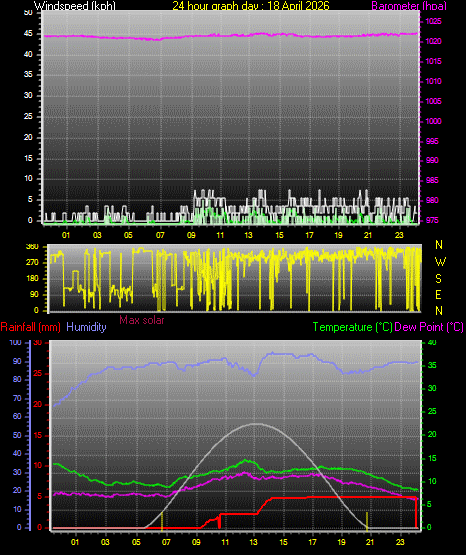Select the 'Humidity' legend label

[x=86, y=327]
